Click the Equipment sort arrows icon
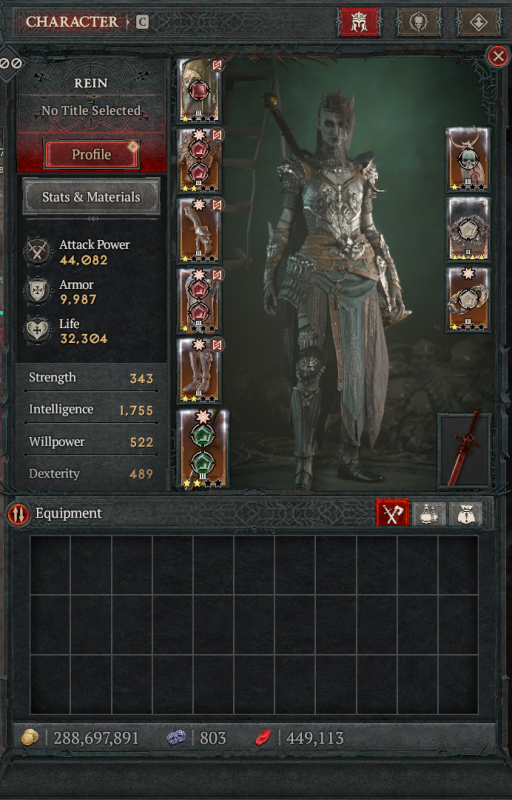The image size is (512, 800). [x=18, y=514]
